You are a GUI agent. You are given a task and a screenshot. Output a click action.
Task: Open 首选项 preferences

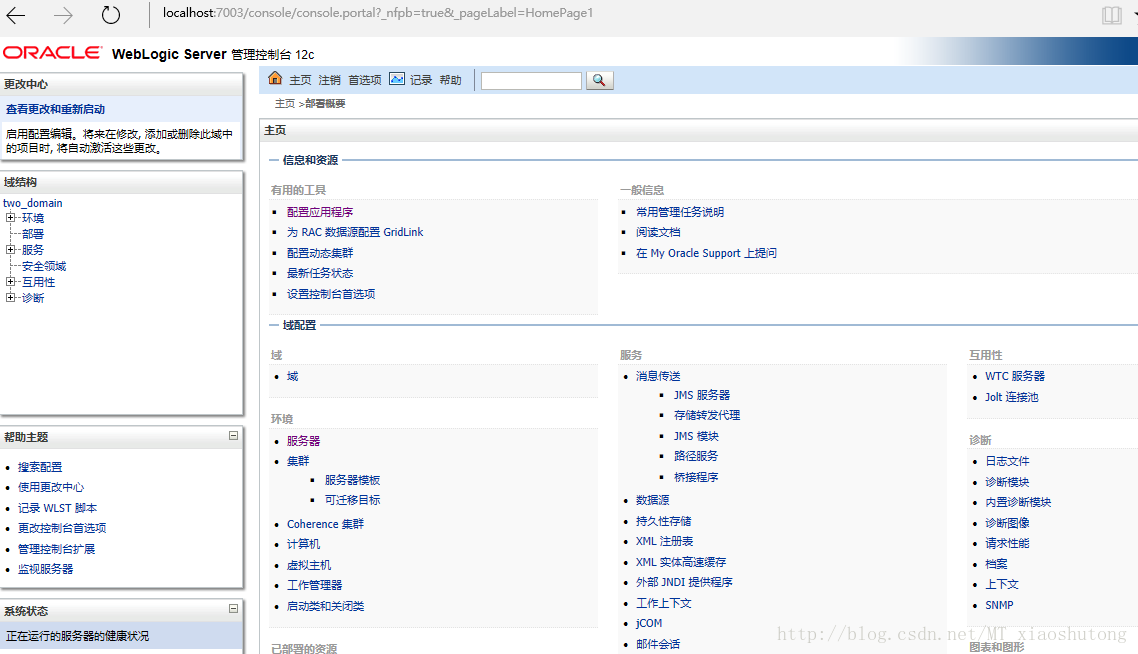coord(364,80)
